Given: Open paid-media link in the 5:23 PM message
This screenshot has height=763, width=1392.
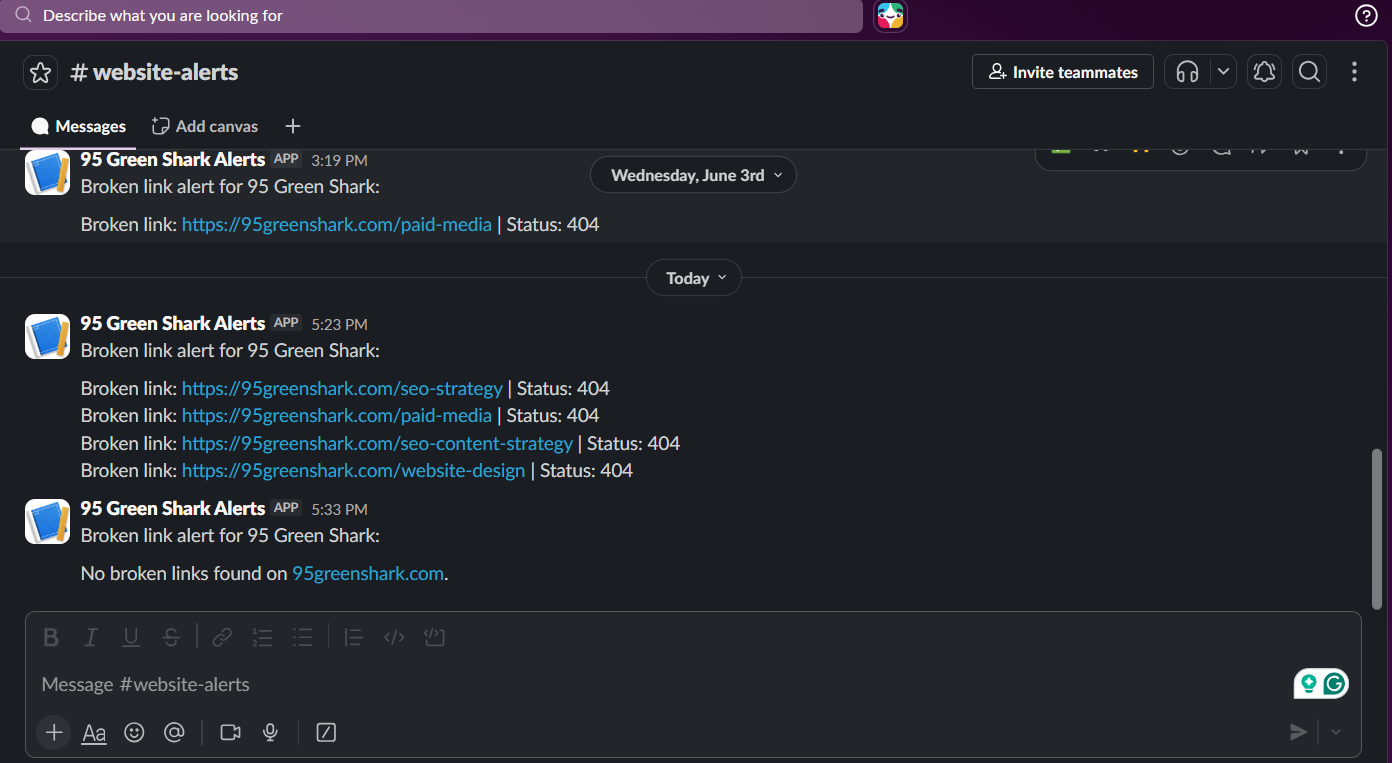Looking at the screenshot, I should click(337, 415).
